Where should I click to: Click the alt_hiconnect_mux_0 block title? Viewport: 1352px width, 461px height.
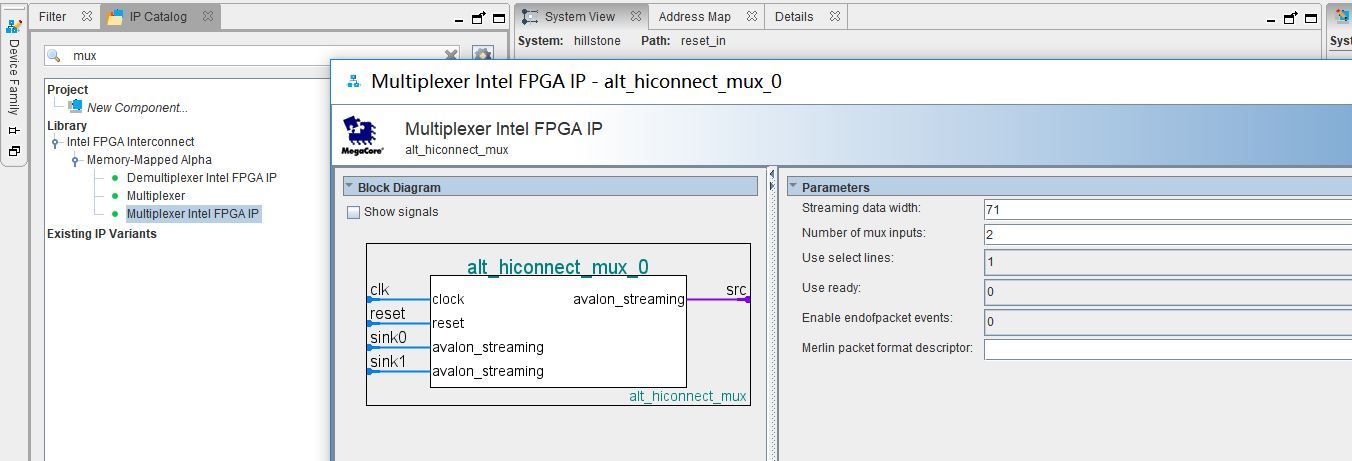click(558, 267)
